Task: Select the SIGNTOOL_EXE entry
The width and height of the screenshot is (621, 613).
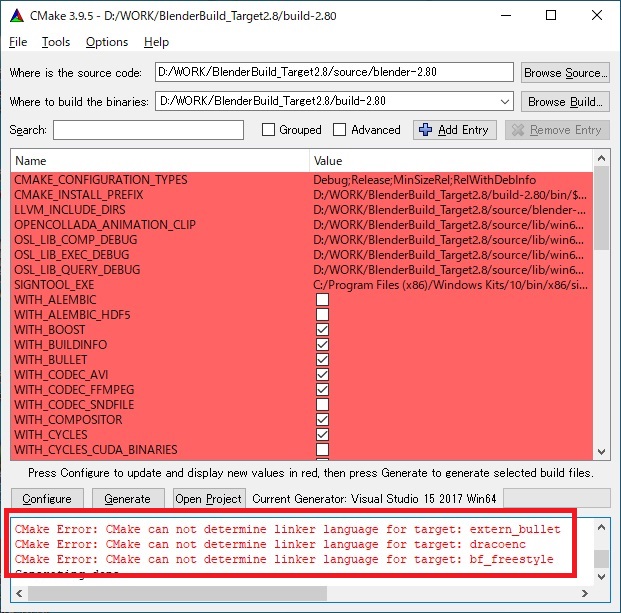Action: 302,285
